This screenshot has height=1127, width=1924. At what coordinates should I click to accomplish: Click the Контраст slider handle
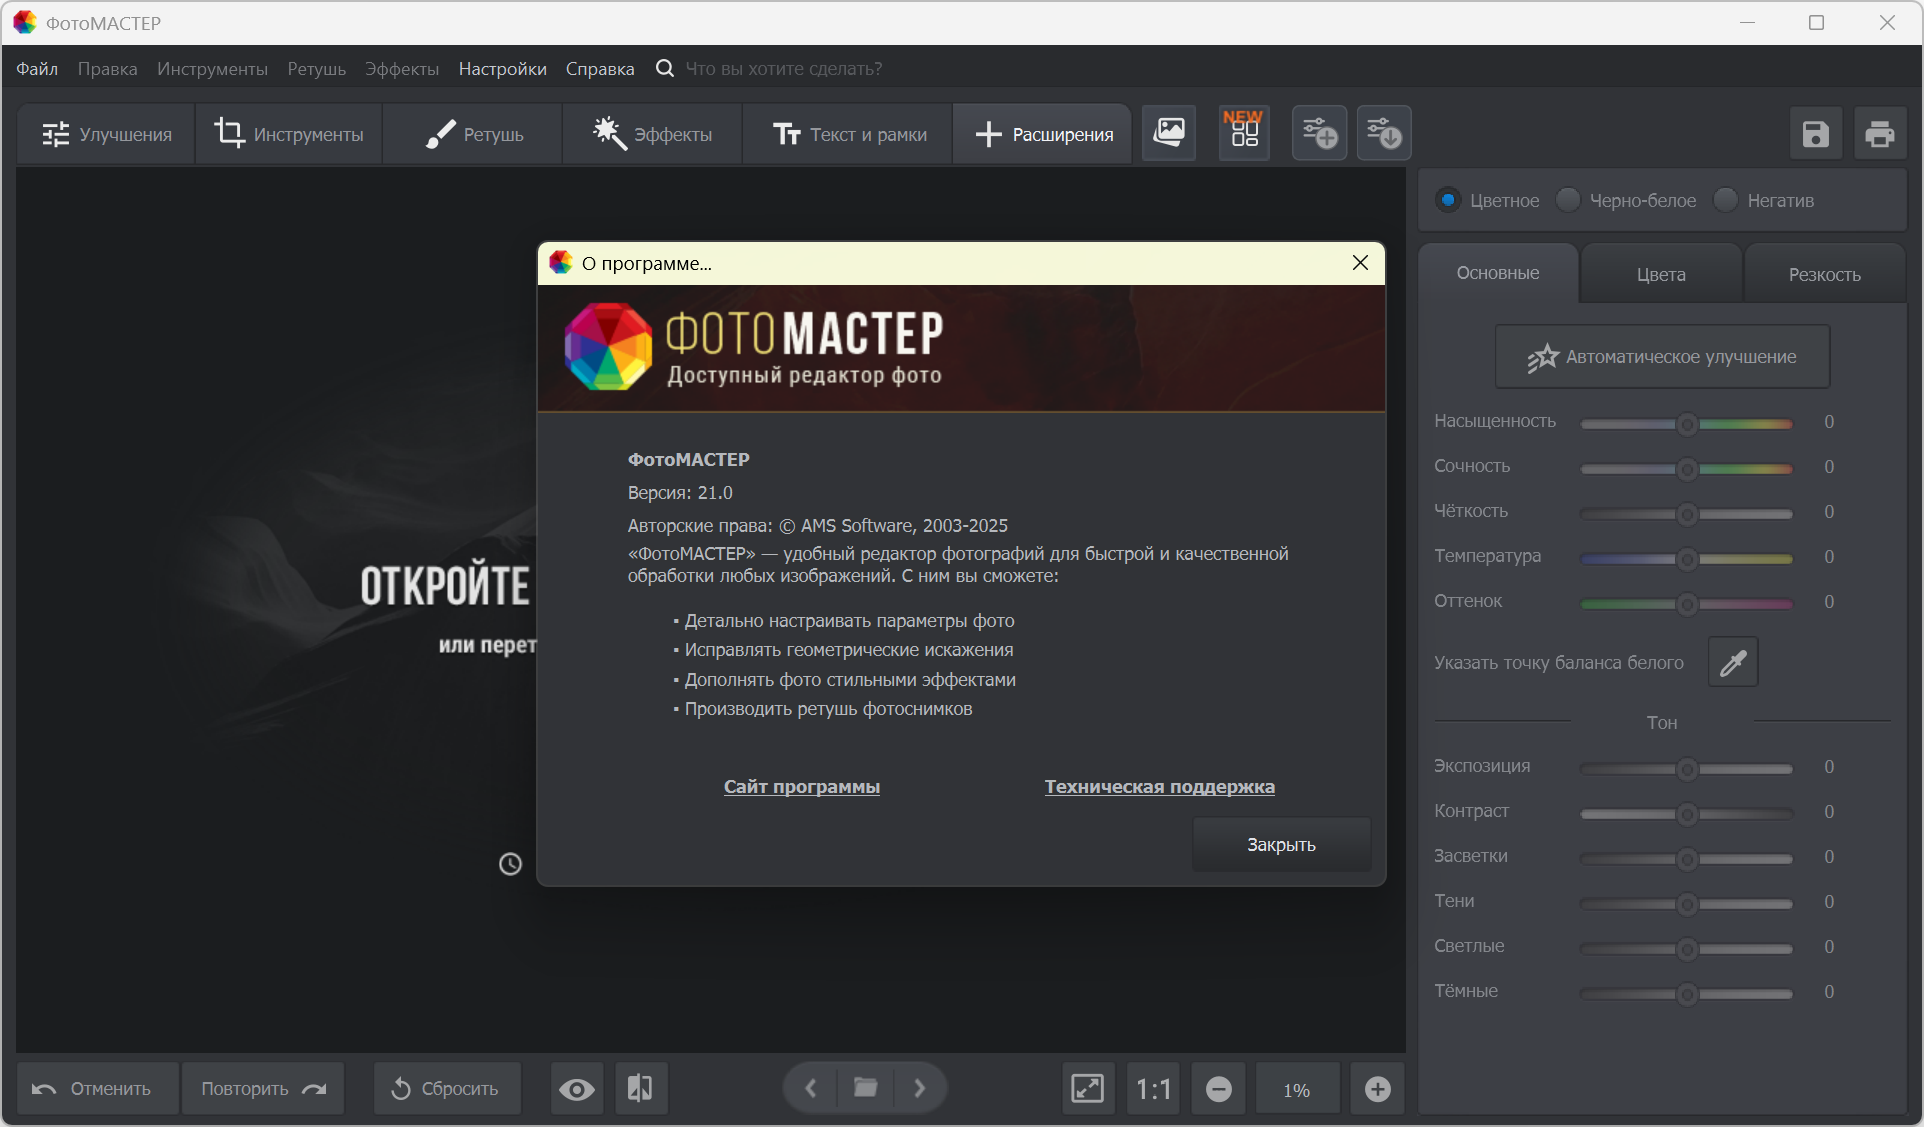click(x=1687, y=814)
